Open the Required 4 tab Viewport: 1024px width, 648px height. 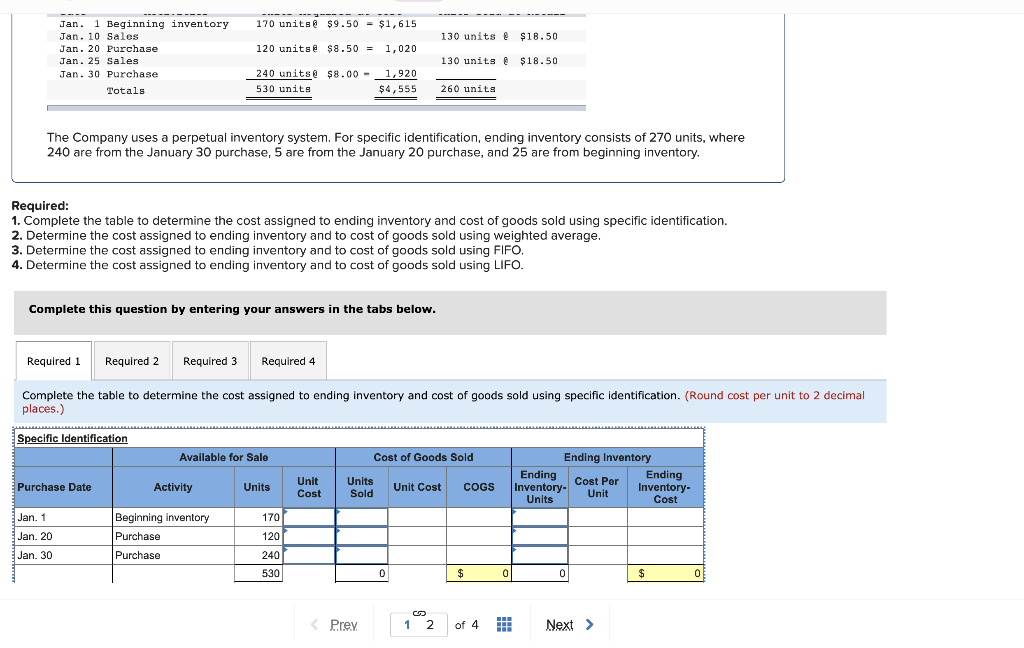288,361
